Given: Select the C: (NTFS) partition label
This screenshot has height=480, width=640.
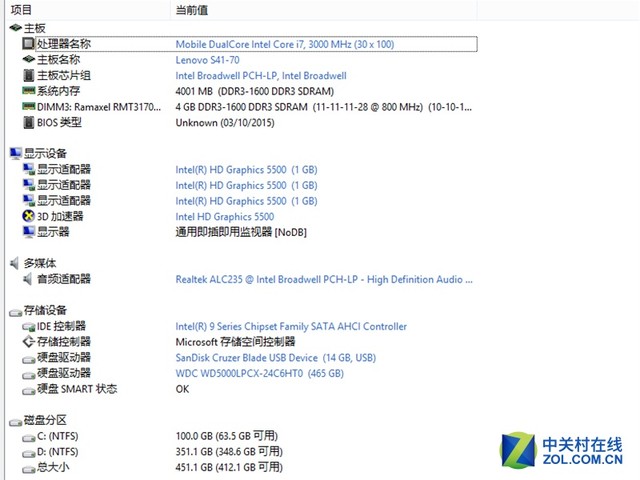Looking at the screenshot, I should tap(58, 436).
